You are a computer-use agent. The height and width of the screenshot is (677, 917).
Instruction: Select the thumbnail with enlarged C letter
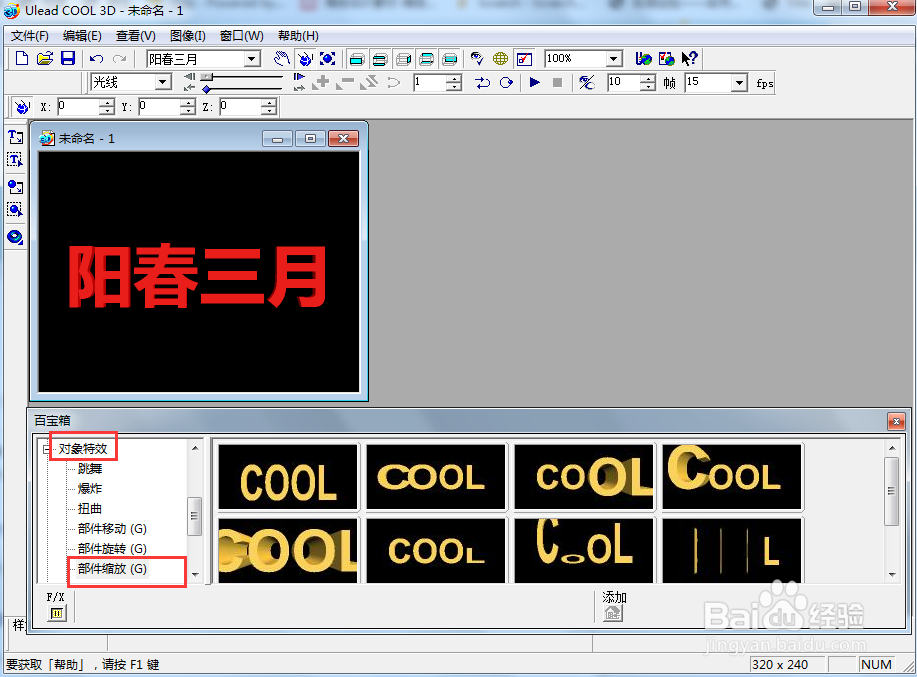pos(731,477)
